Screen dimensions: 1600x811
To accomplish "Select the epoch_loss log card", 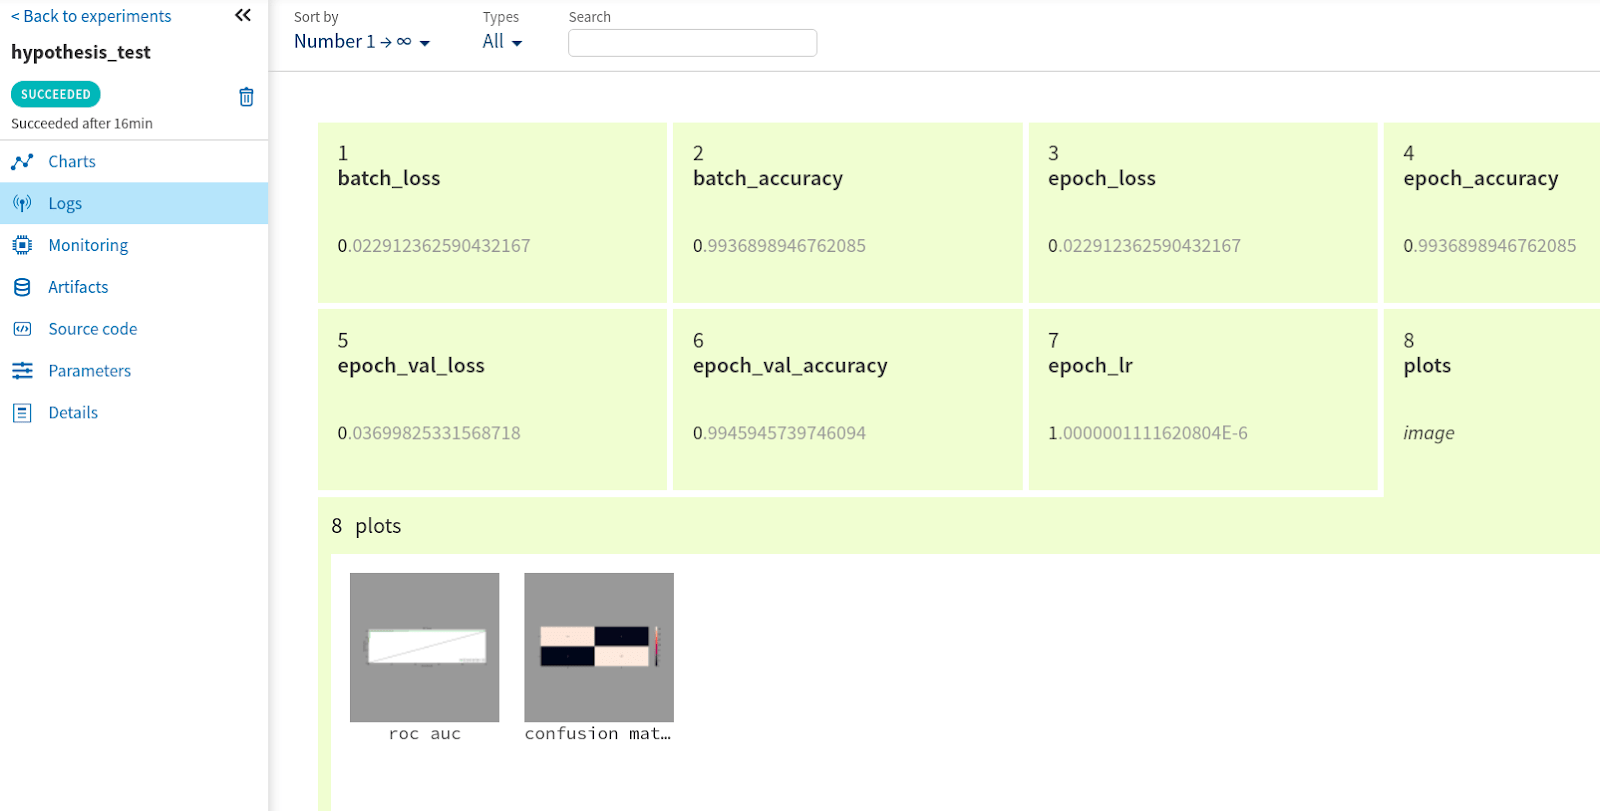I will (x=1203, y=212).
